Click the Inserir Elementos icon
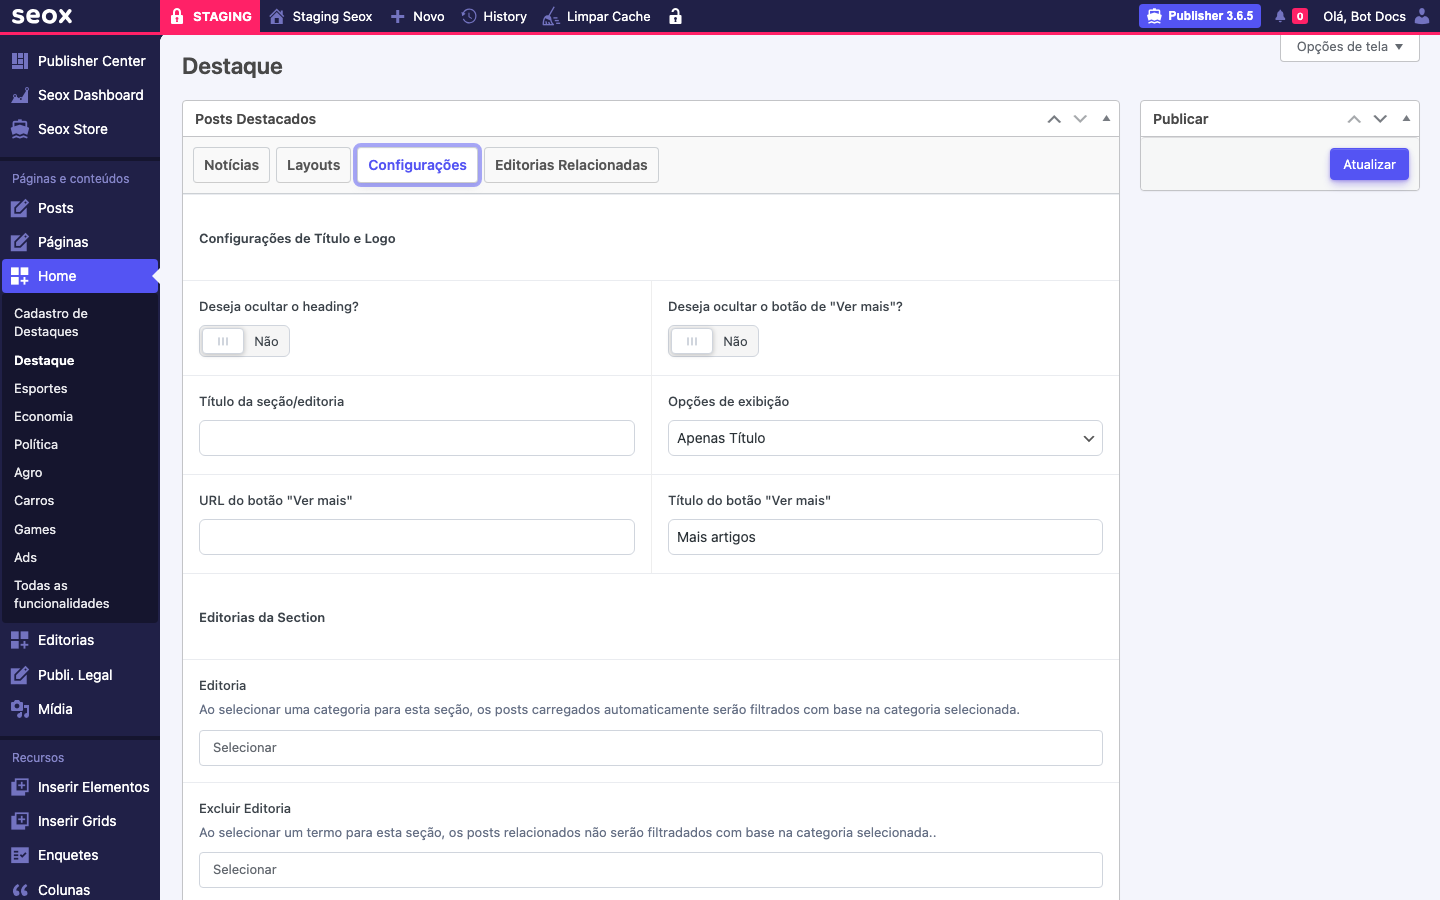1440x900 pixels. (x=20, y=787)
